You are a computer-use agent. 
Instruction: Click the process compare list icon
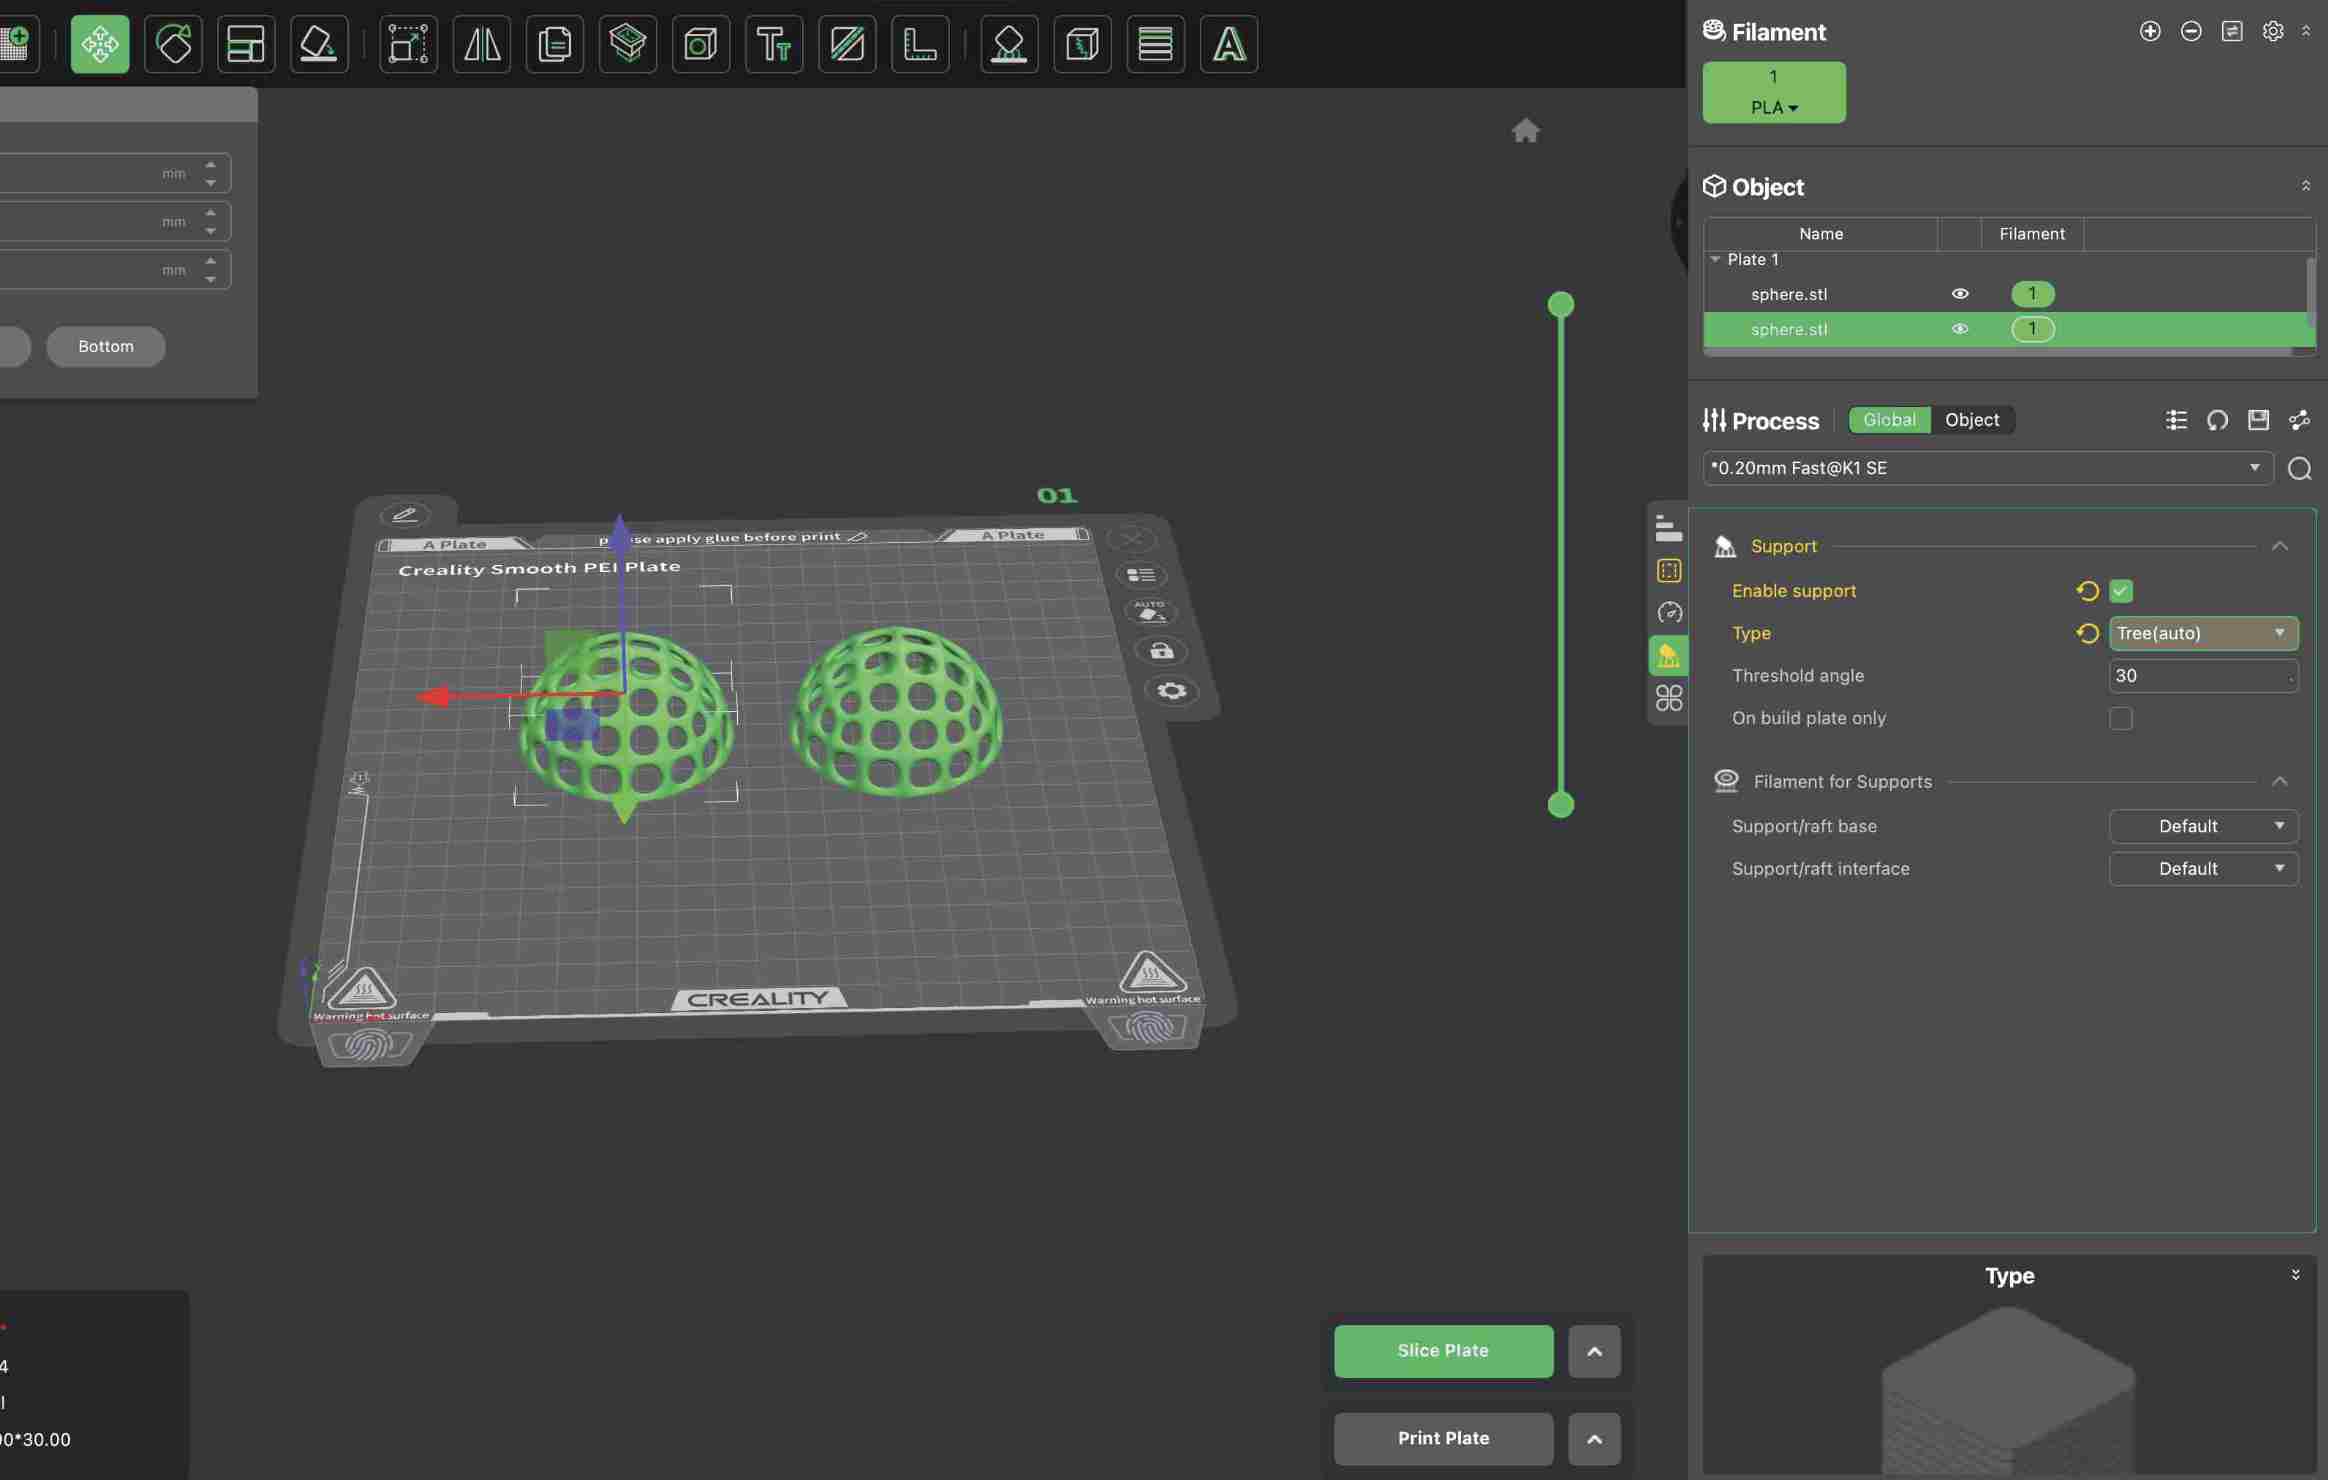(2176, 420)
